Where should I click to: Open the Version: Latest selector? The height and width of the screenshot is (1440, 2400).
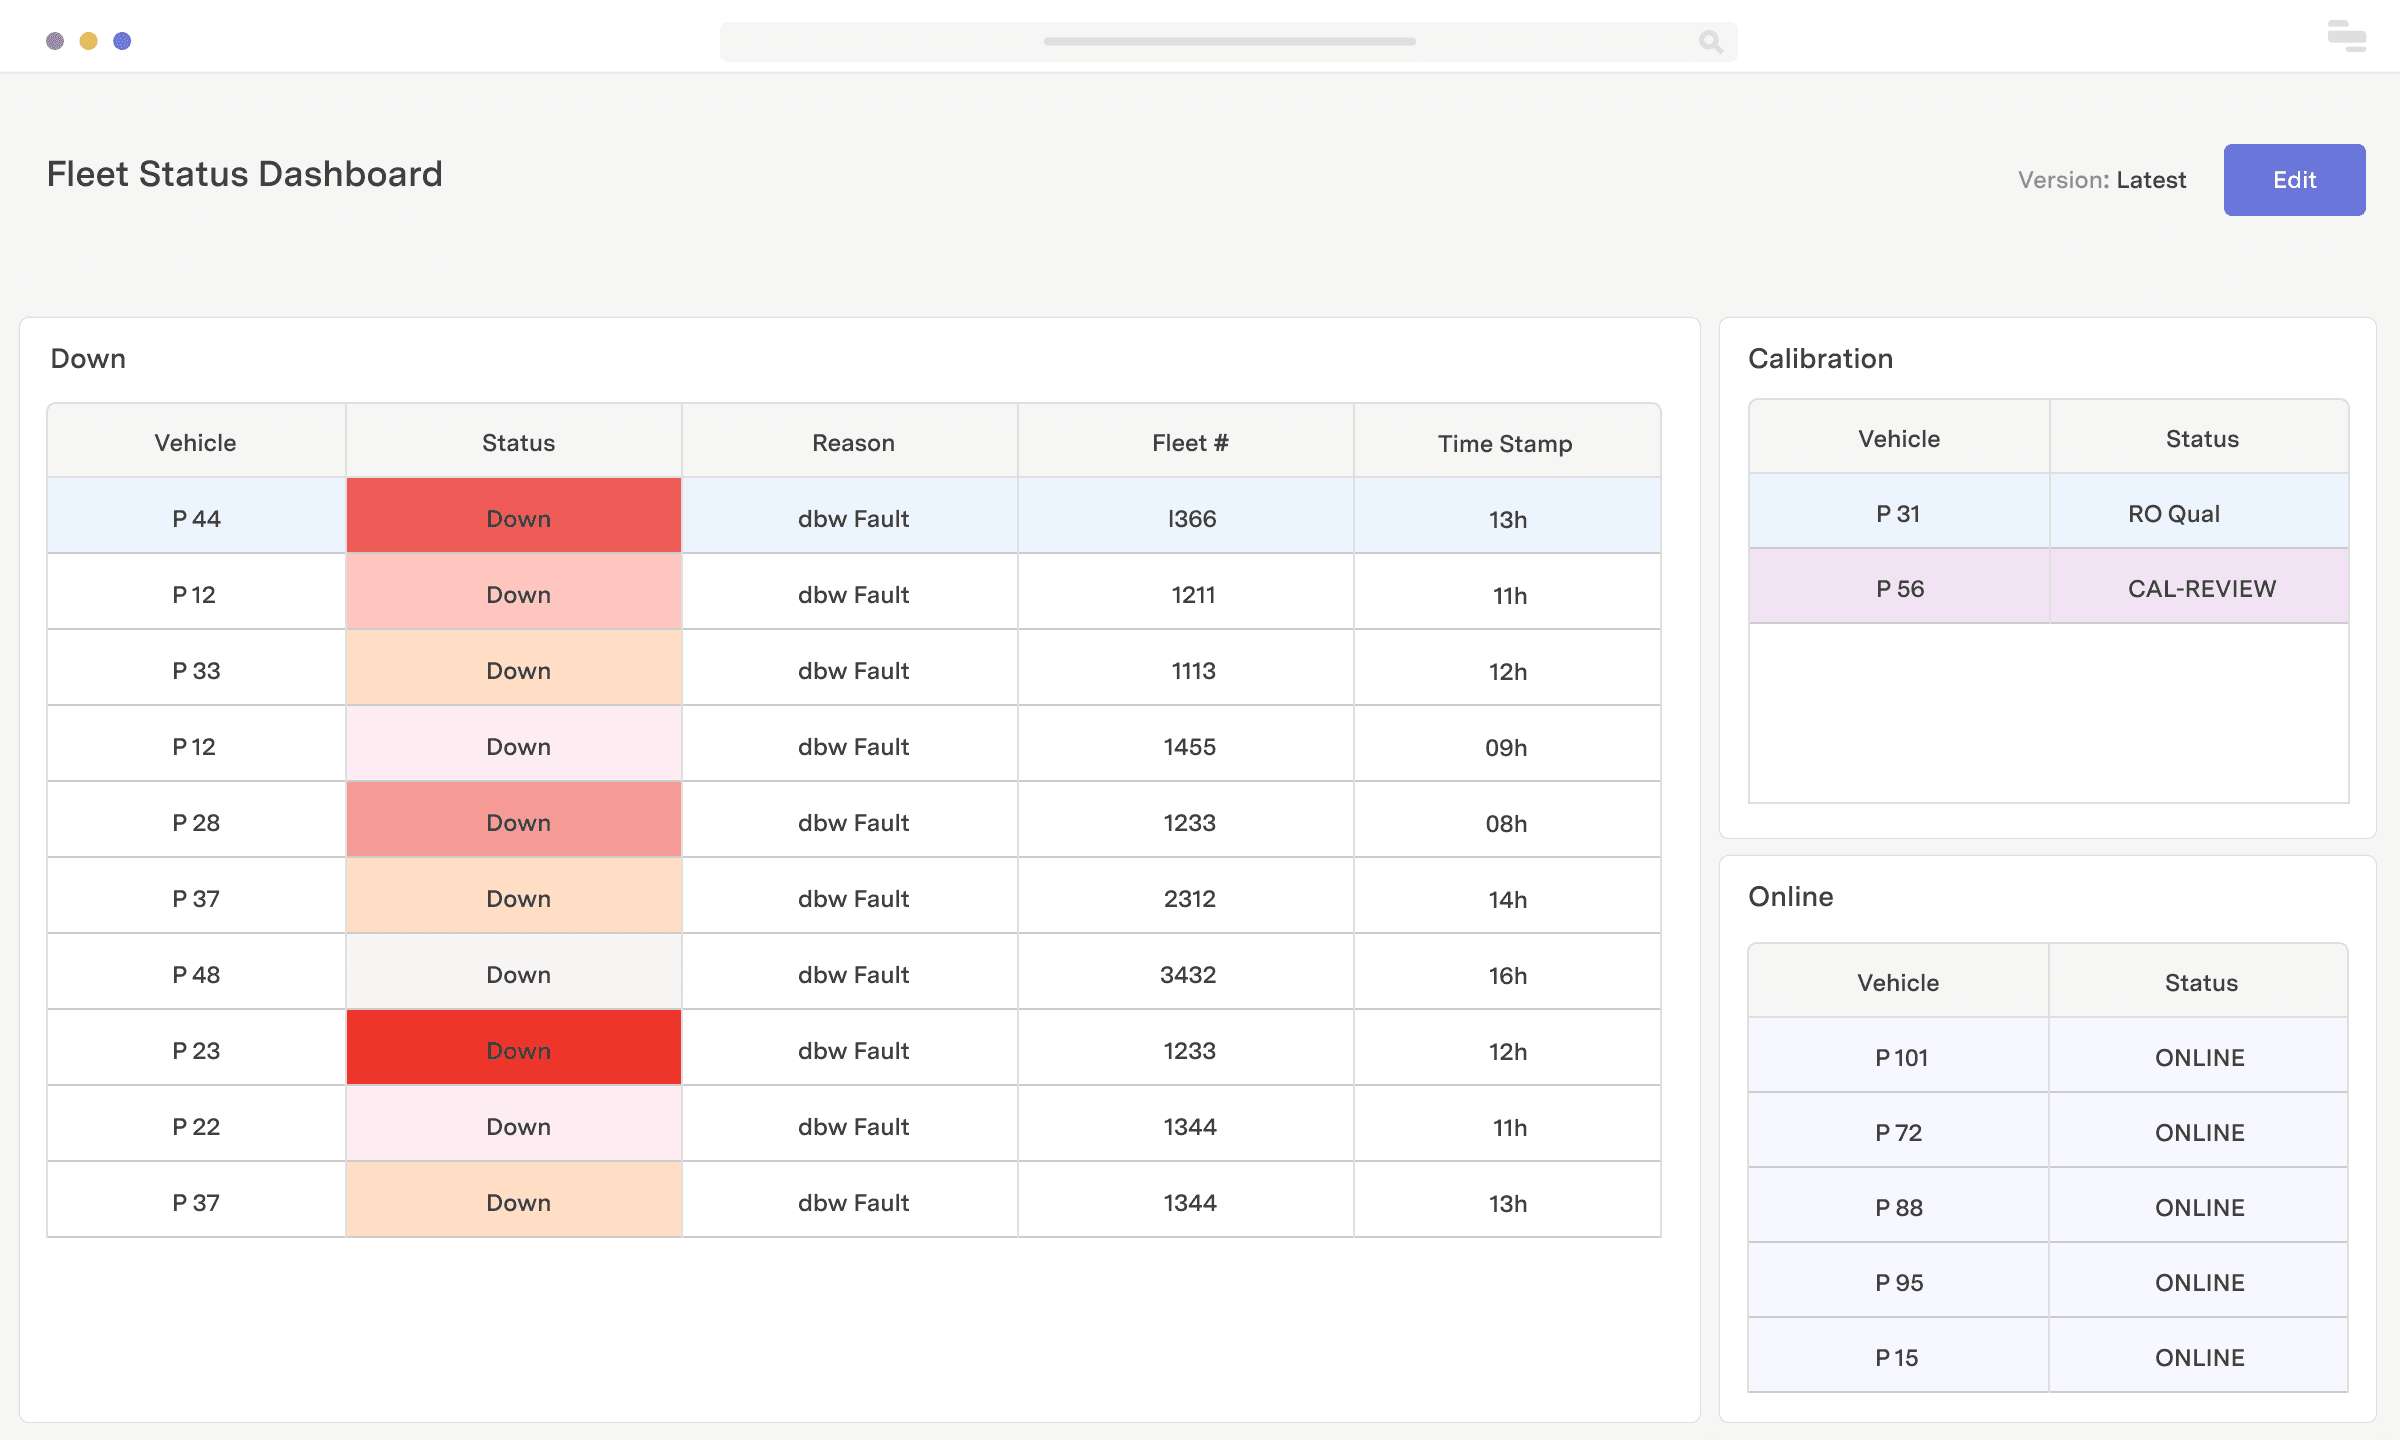[2101, 180]
